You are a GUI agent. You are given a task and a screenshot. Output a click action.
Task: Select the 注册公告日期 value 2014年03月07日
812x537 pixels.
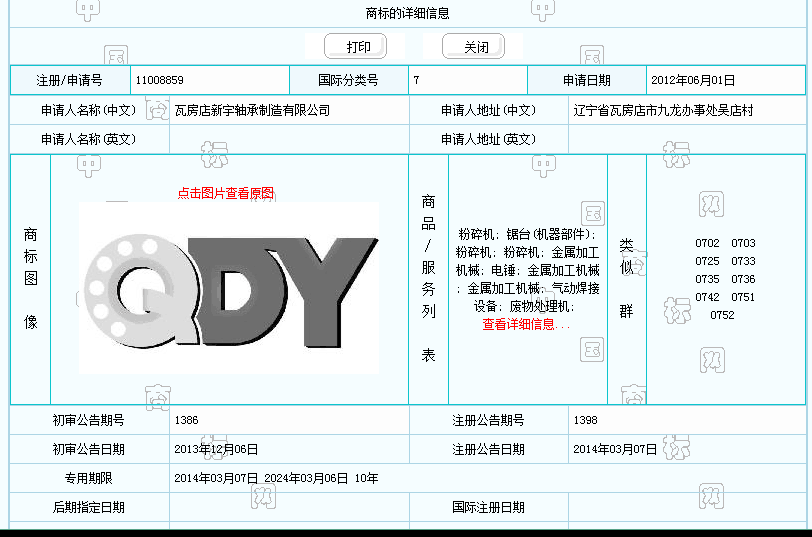(x=616, y=449)
